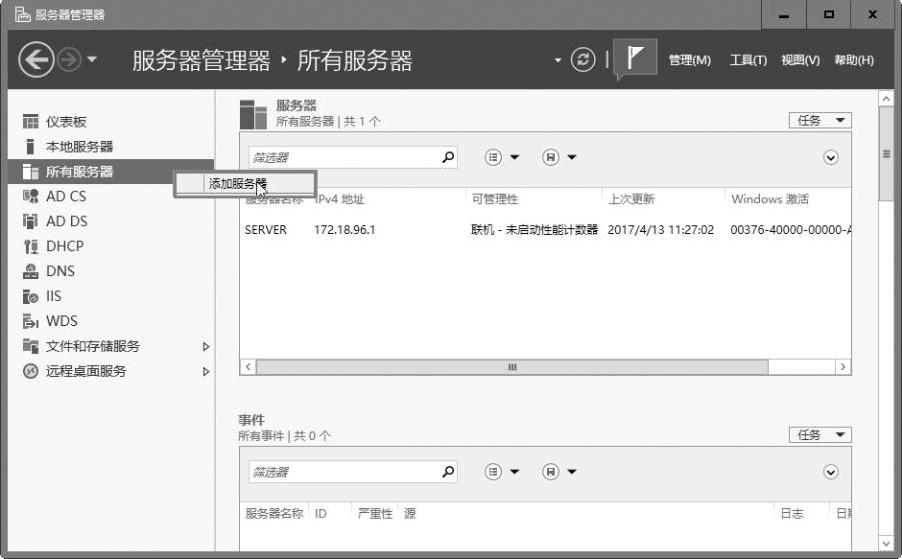
Task: Click the forward navigation arrow
Action: (x=70, y=59)
